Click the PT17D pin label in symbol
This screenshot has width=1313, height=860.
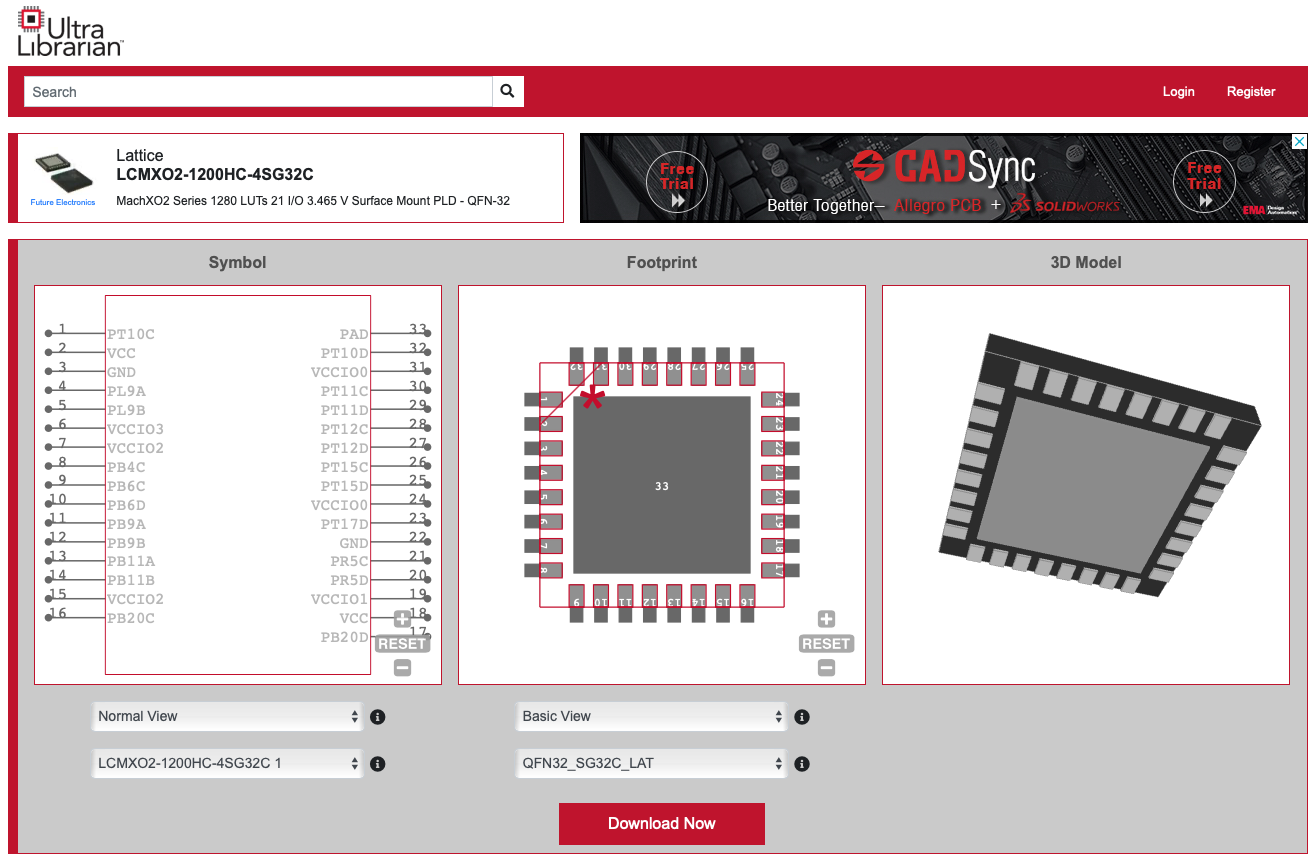coord(344,524)
